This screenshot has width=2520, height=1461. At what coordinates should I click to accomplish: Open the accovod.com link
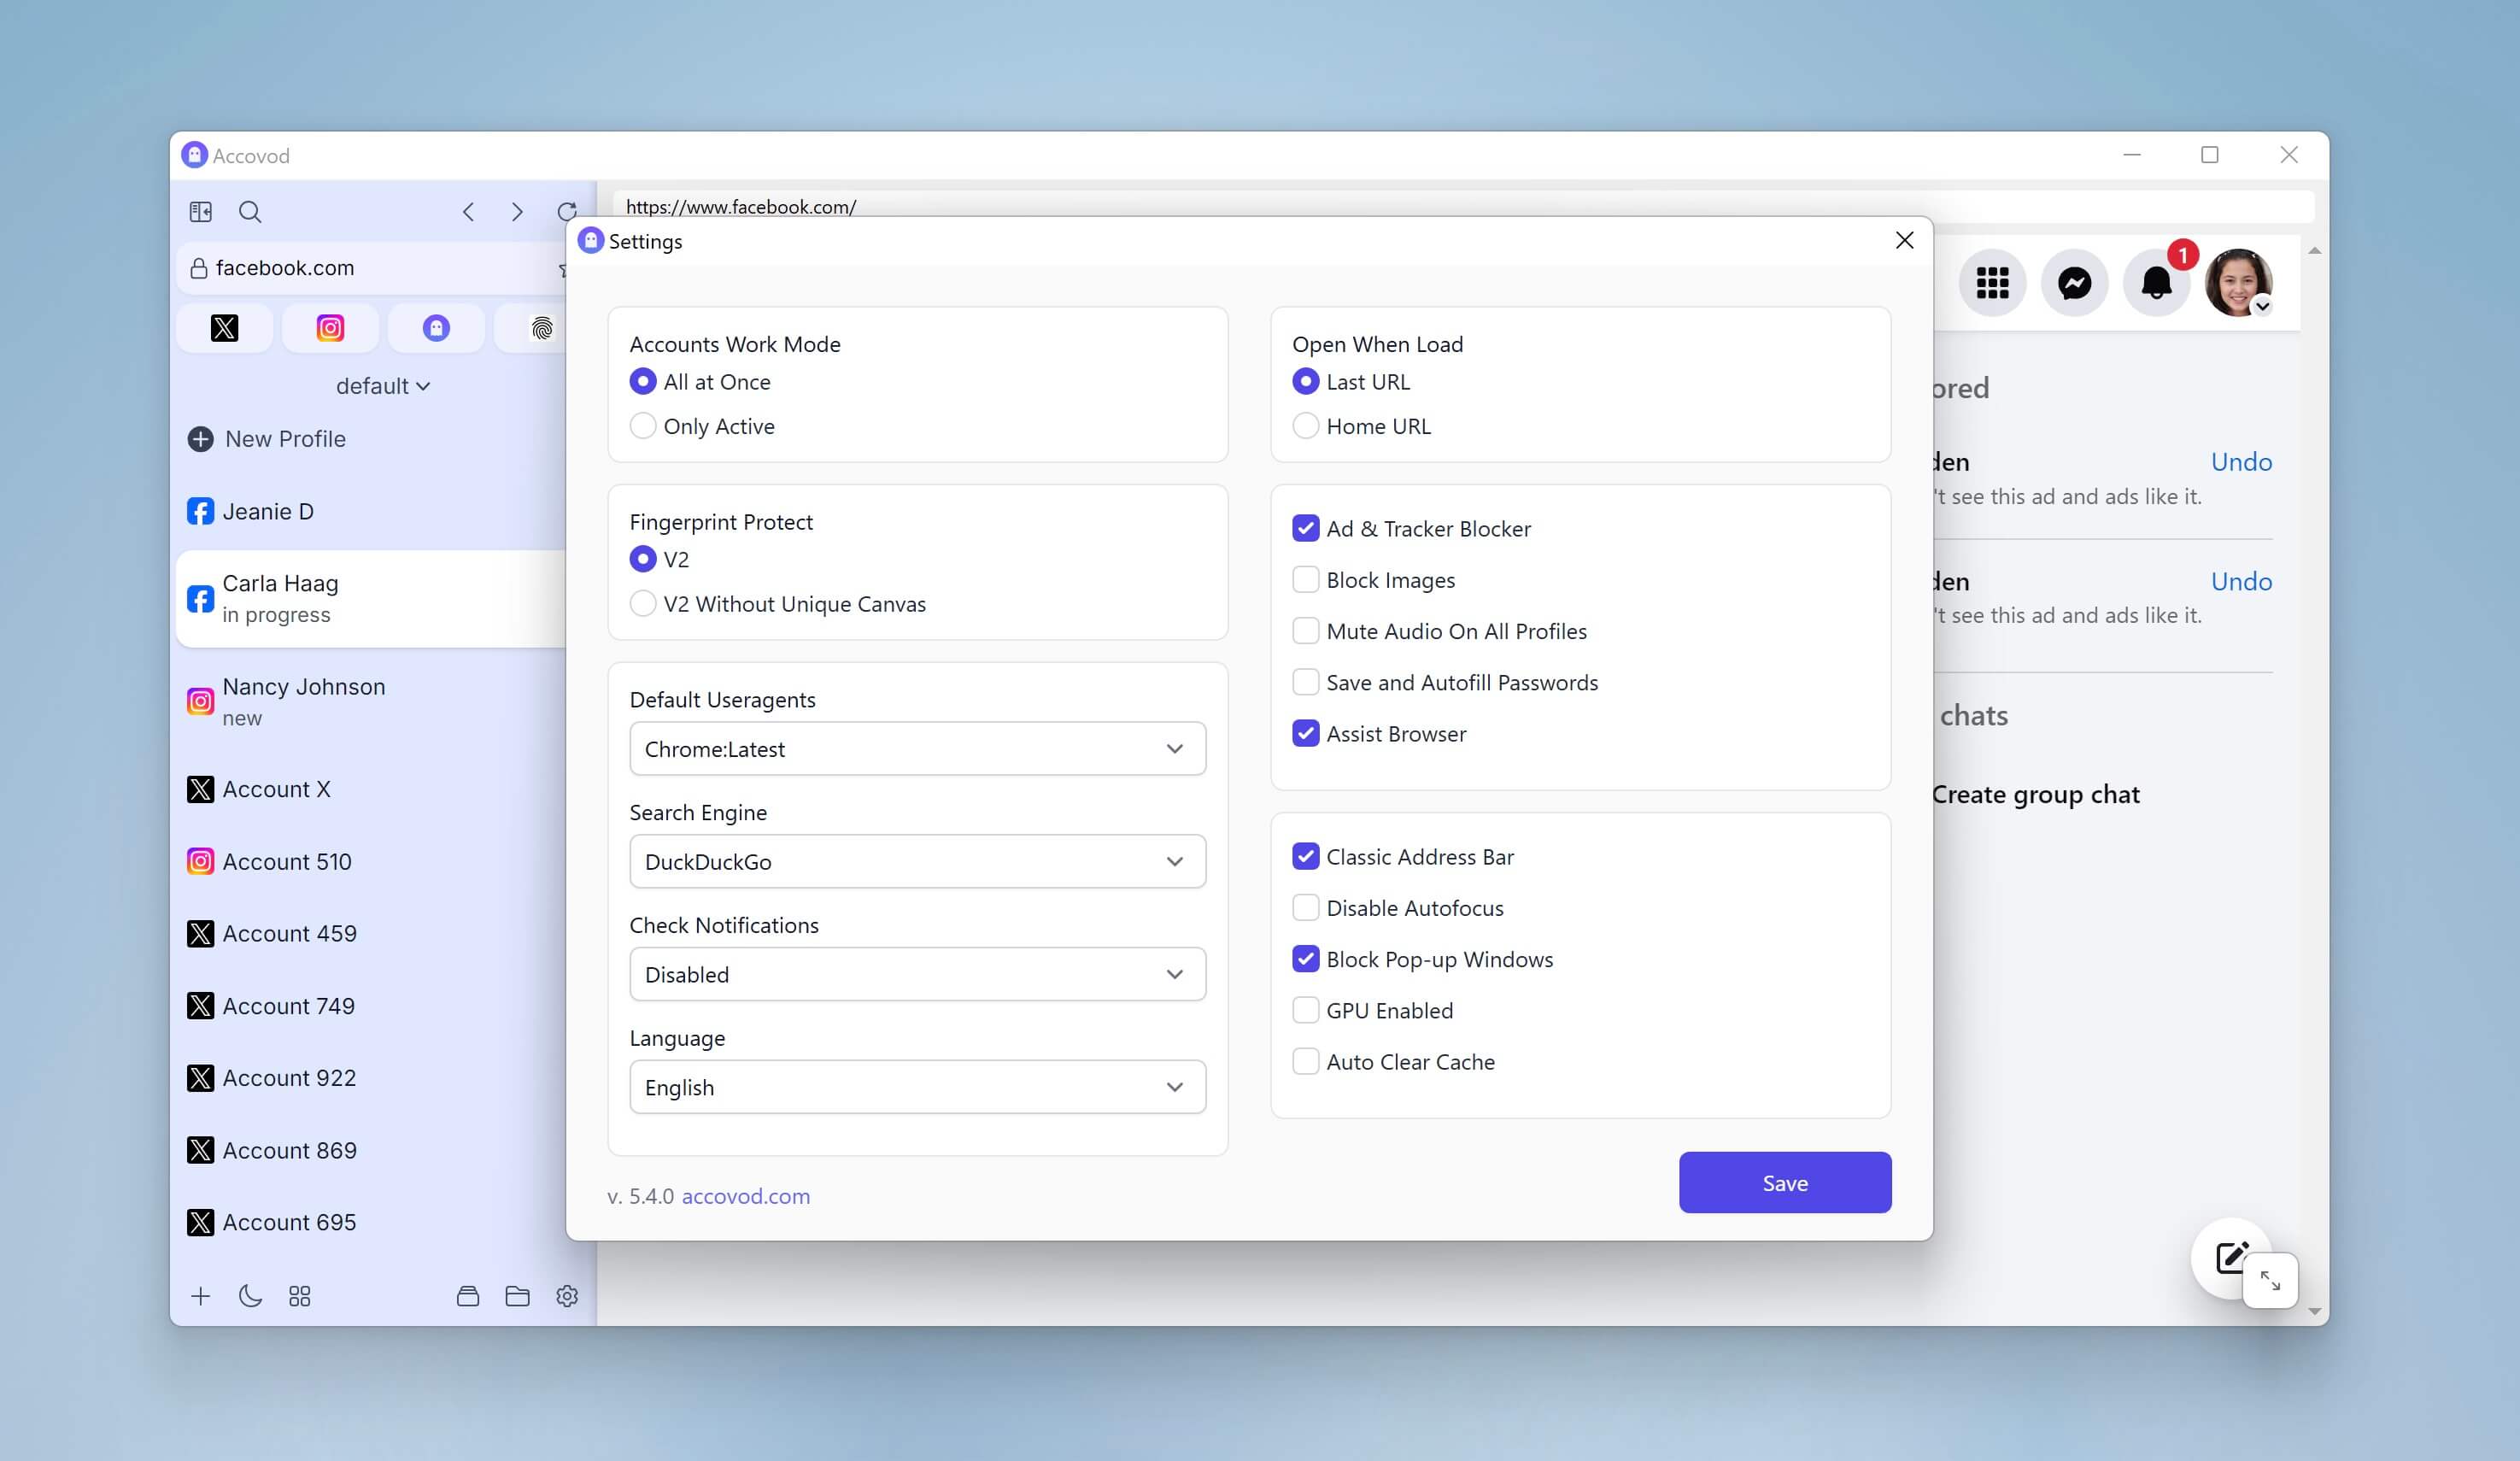[745, 1196]
